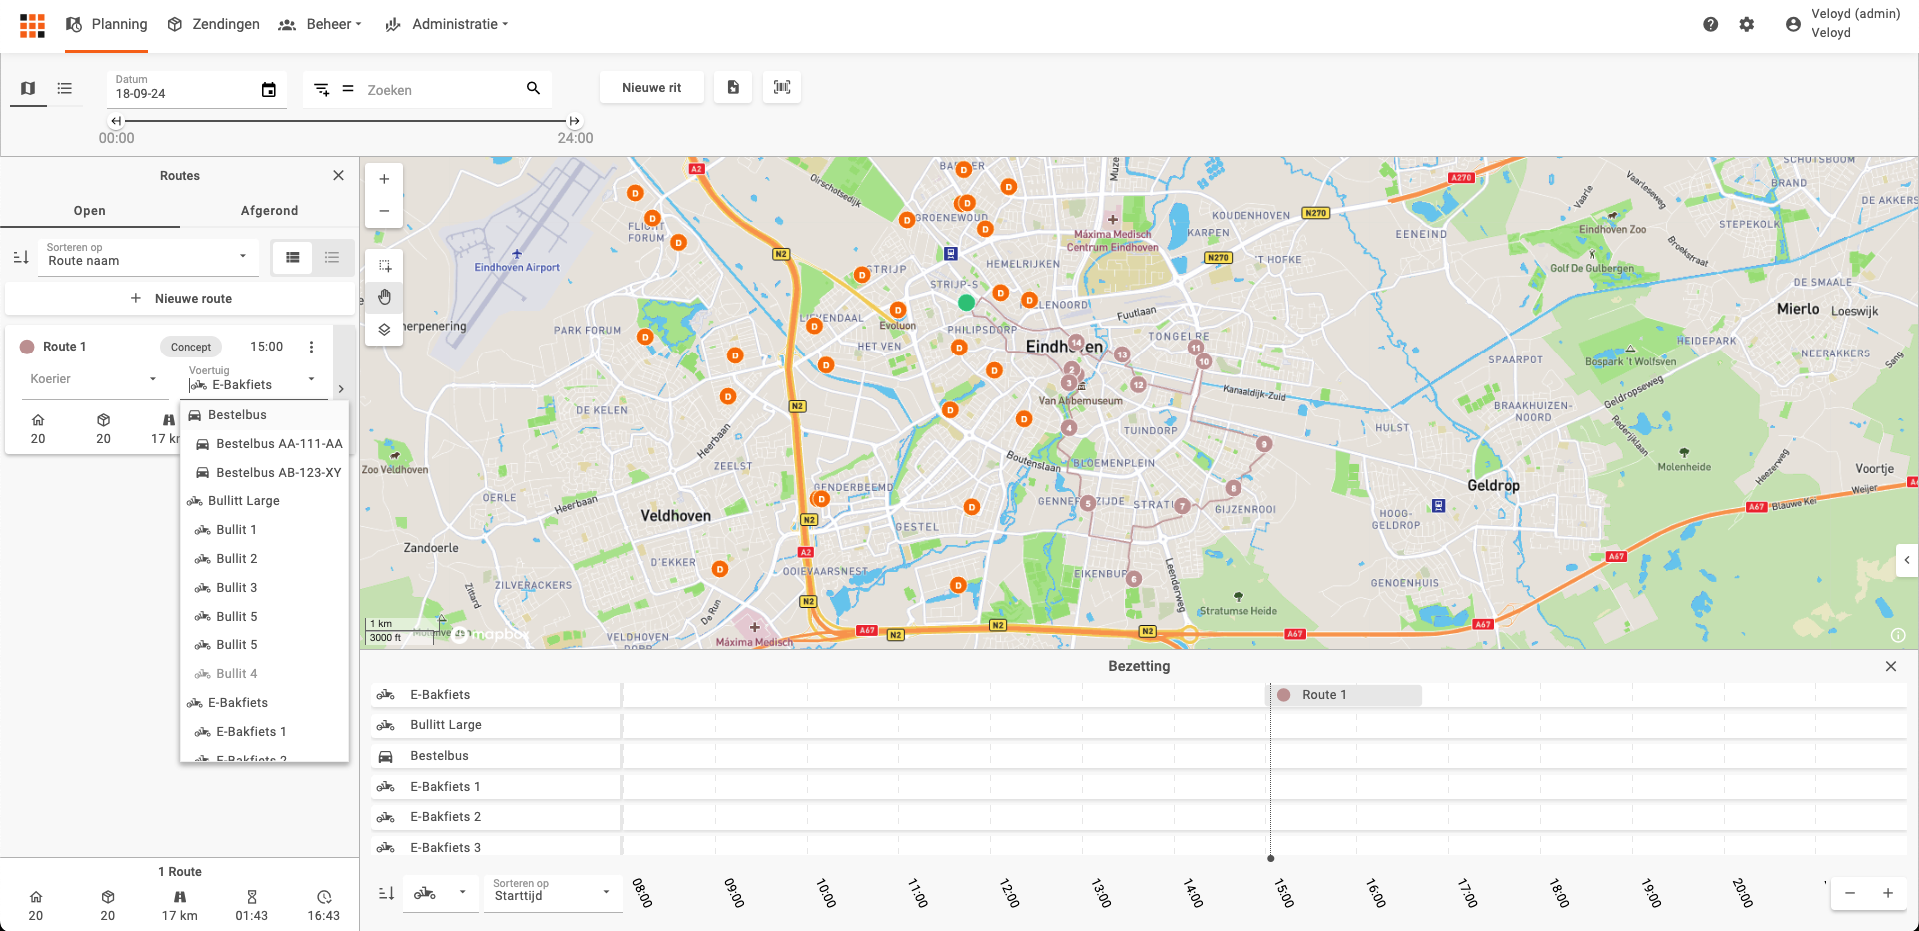Close the Routes panel
The image size is (1919, 931).
[338, 175]
